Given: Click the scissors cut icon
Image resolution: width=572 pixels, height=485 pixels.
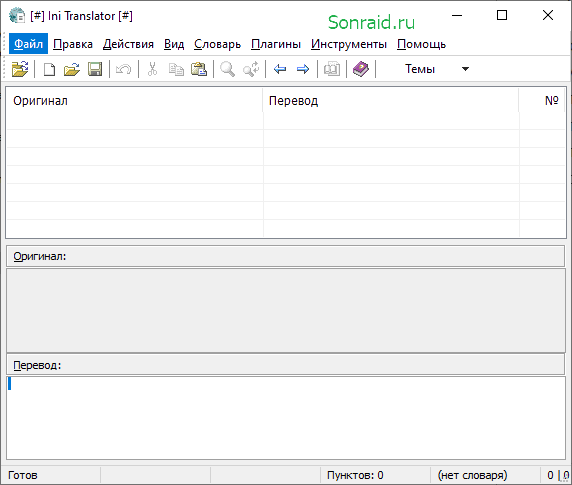Looking at the screenshot, I should pyautogui.click(x=152, y=69).
